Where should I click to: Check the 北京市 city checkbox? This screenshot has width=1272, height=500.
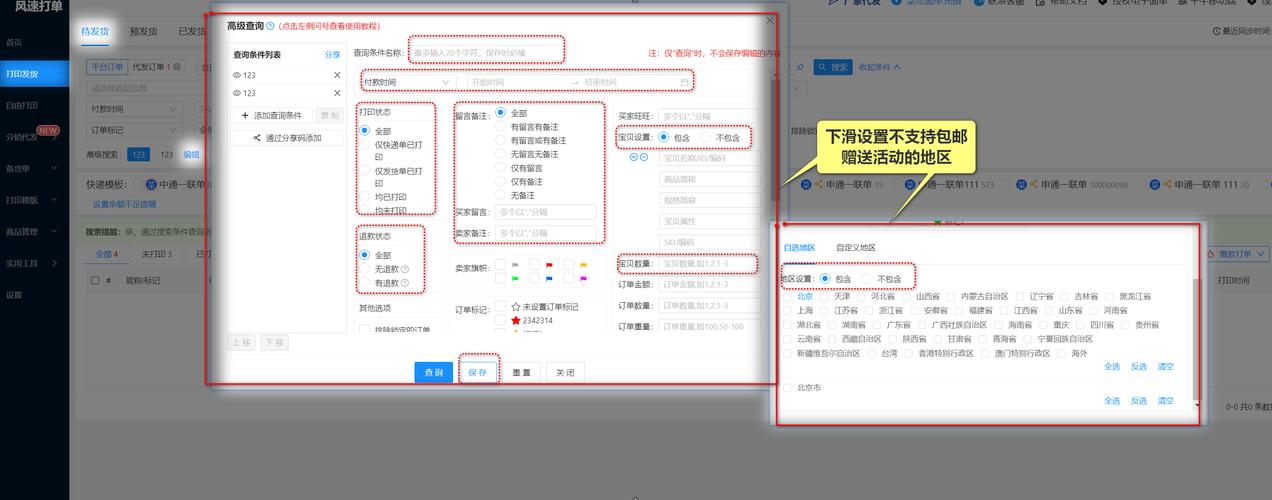(788, 387)
